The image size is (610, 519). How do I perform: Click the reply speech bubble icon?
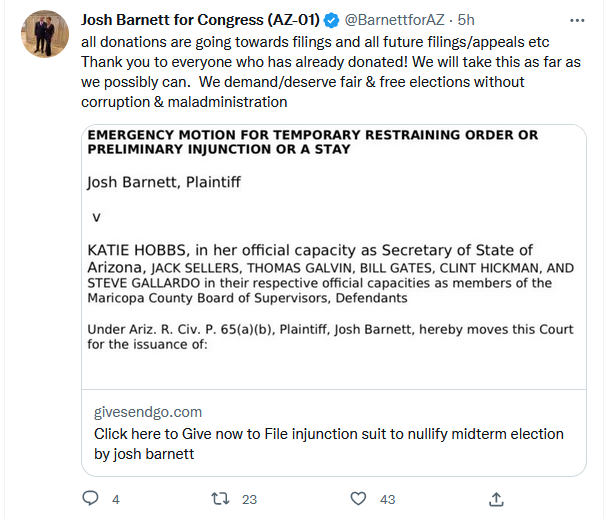point(91,497)
